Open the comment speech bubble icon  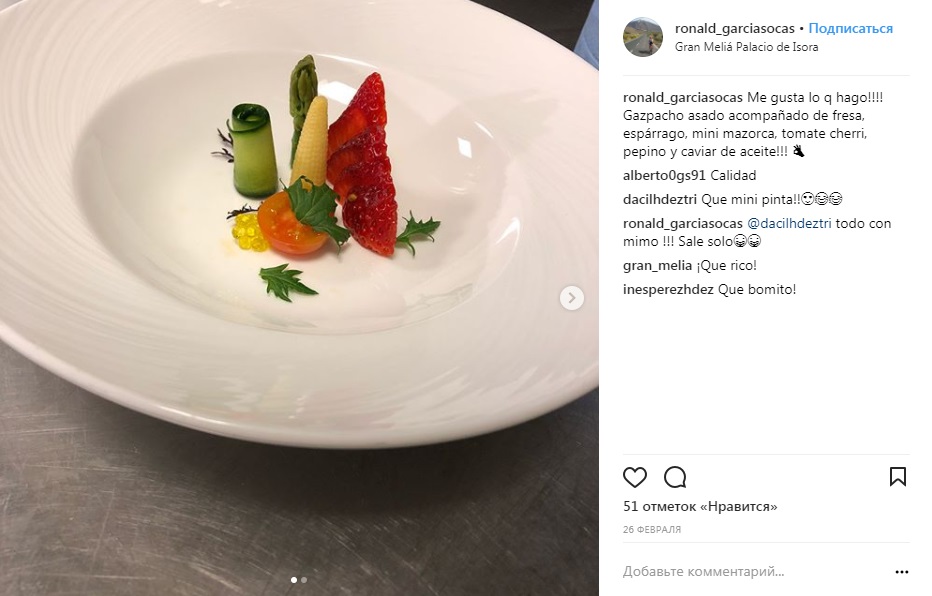click(675, 477)
